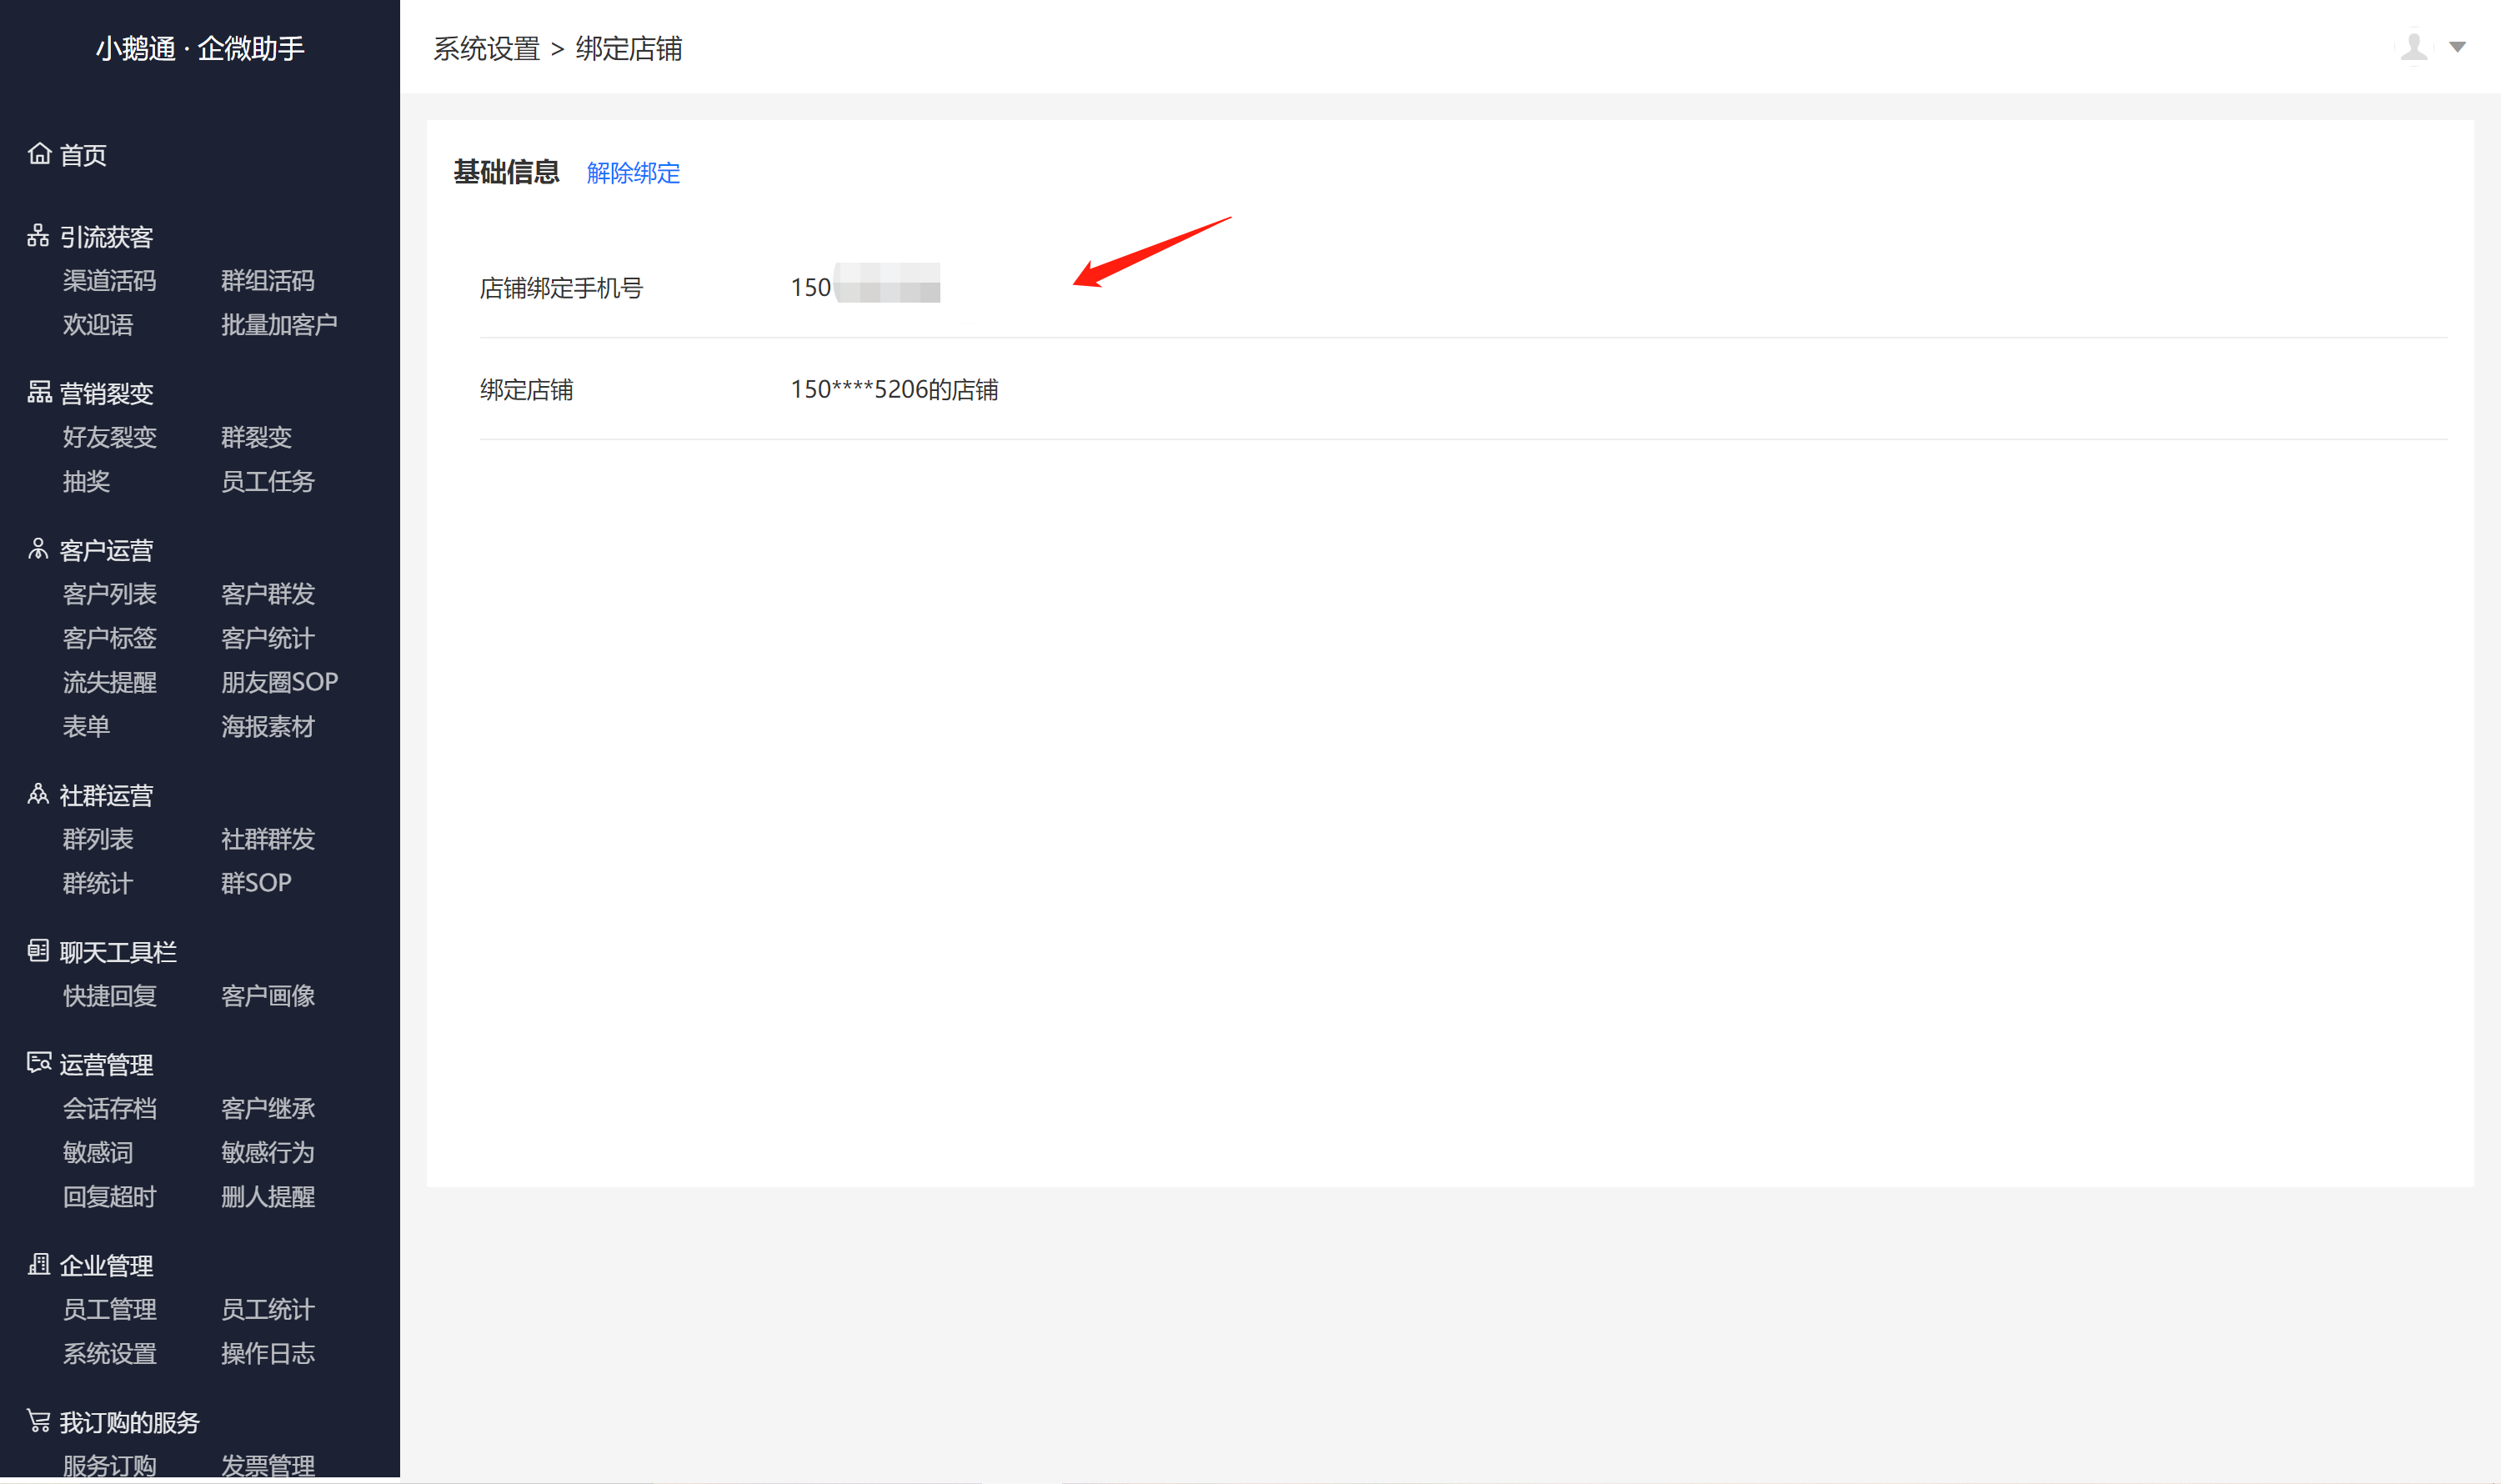Screen dimensions: 2501x1484
Task: Open 欢迎语 menu item
Action: point(98,325)
